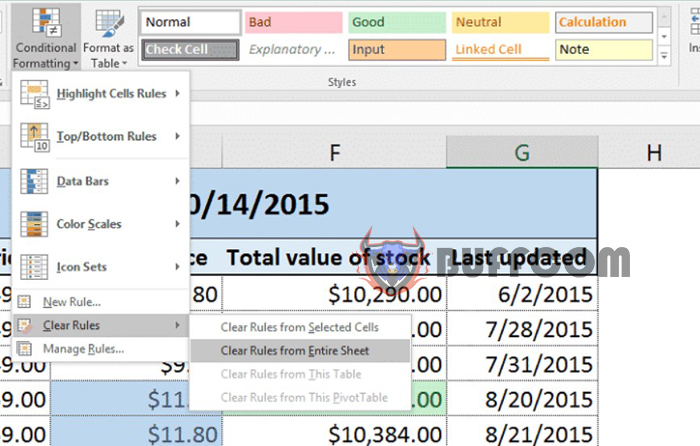Viewport: 700px width, 446px height.
Task: Apply the Explanatory text cell style
Action: tap(294, 50)
